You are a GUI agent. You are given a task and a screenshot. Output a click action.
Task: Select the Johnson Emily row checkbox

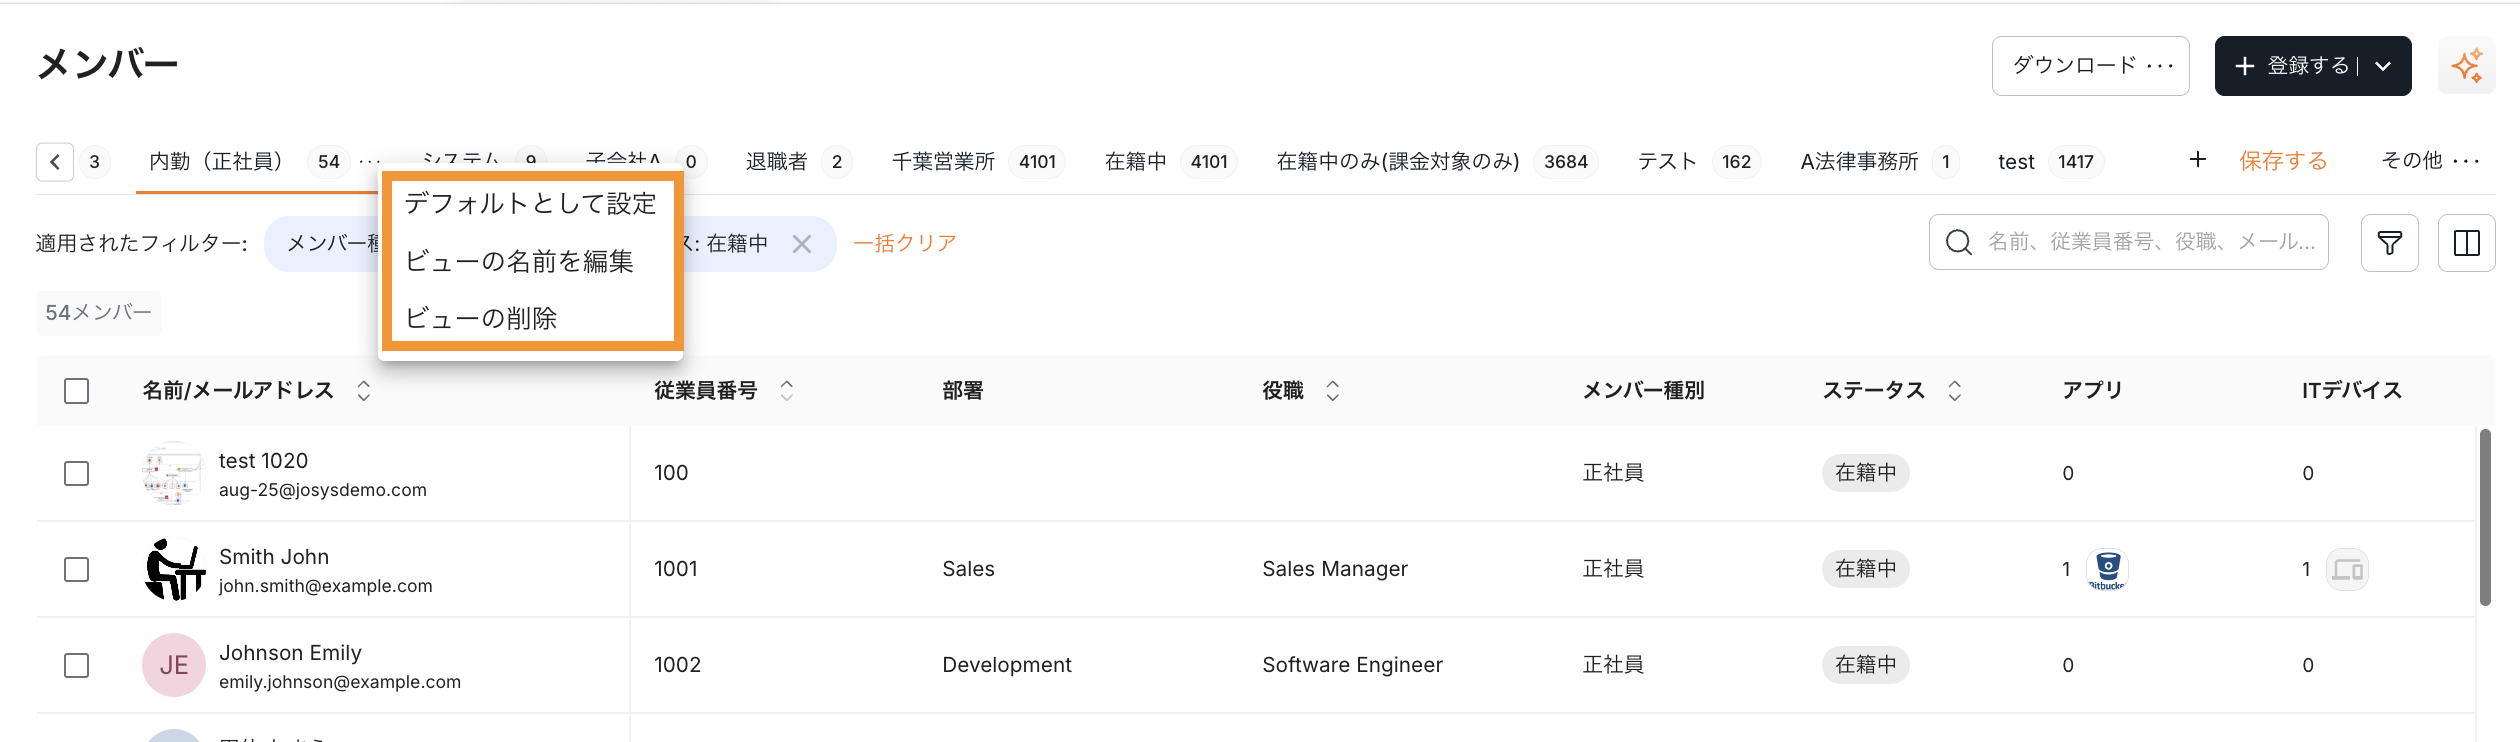click(77, 665)
